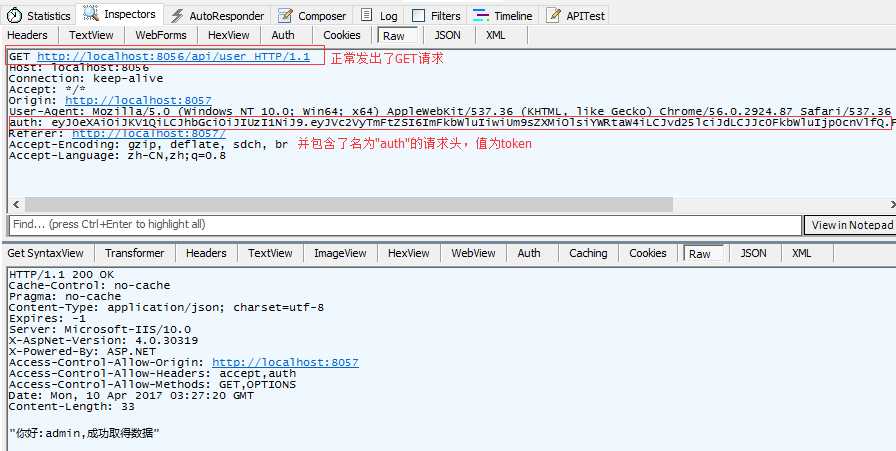Click the Statistics stopwatch icon
896x451 pixels.
14,15
